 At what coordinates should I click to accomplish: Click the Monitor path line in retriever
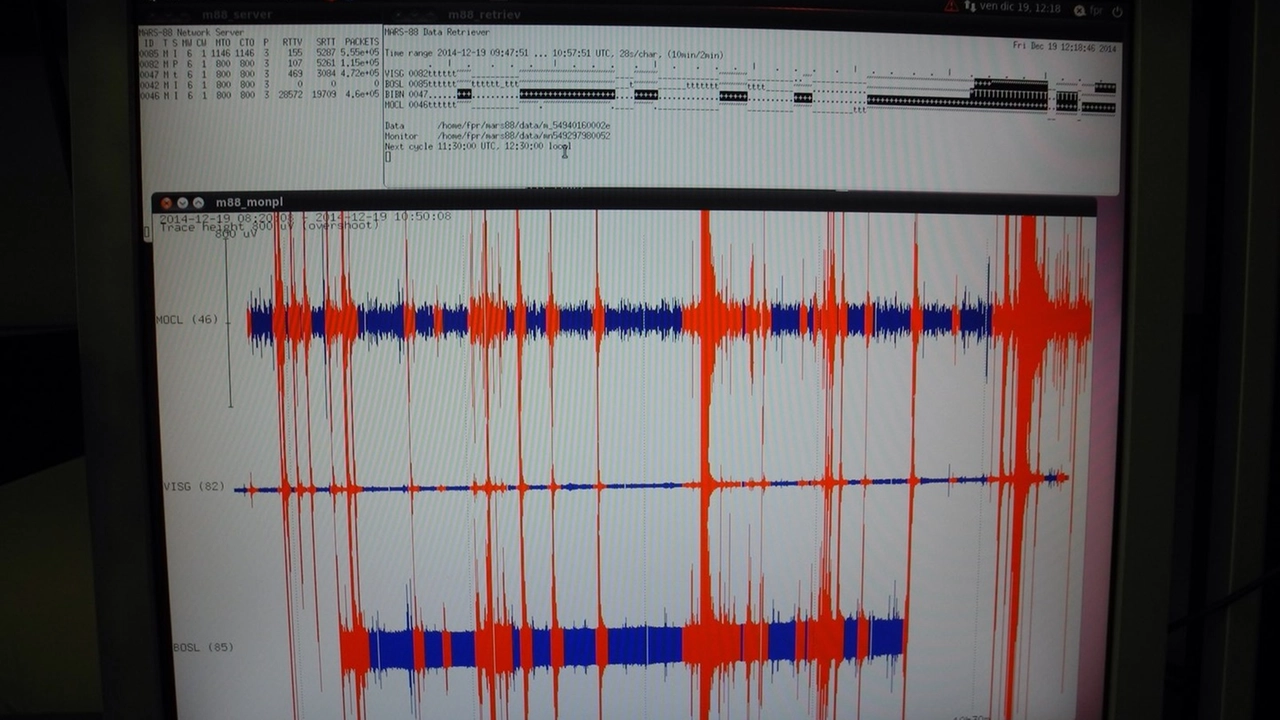[x=497, y=136]
